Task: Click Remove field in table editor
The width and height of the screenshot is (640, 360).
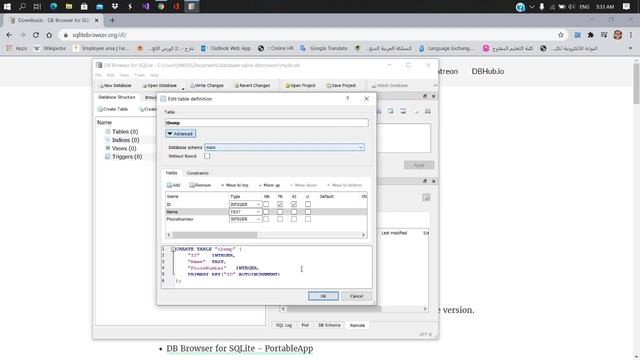Action: tap(200, 185)
